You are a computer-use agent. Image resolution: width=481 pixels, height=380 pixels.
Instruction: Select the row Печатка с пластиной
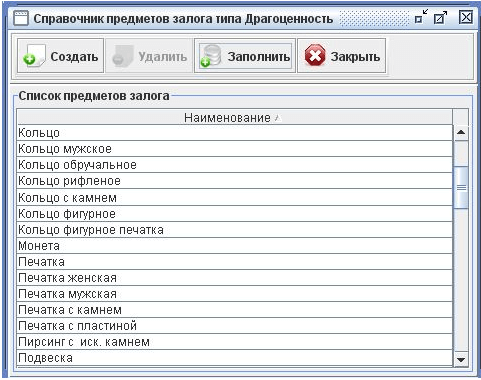pyautogui.click(x=235, y=326)
